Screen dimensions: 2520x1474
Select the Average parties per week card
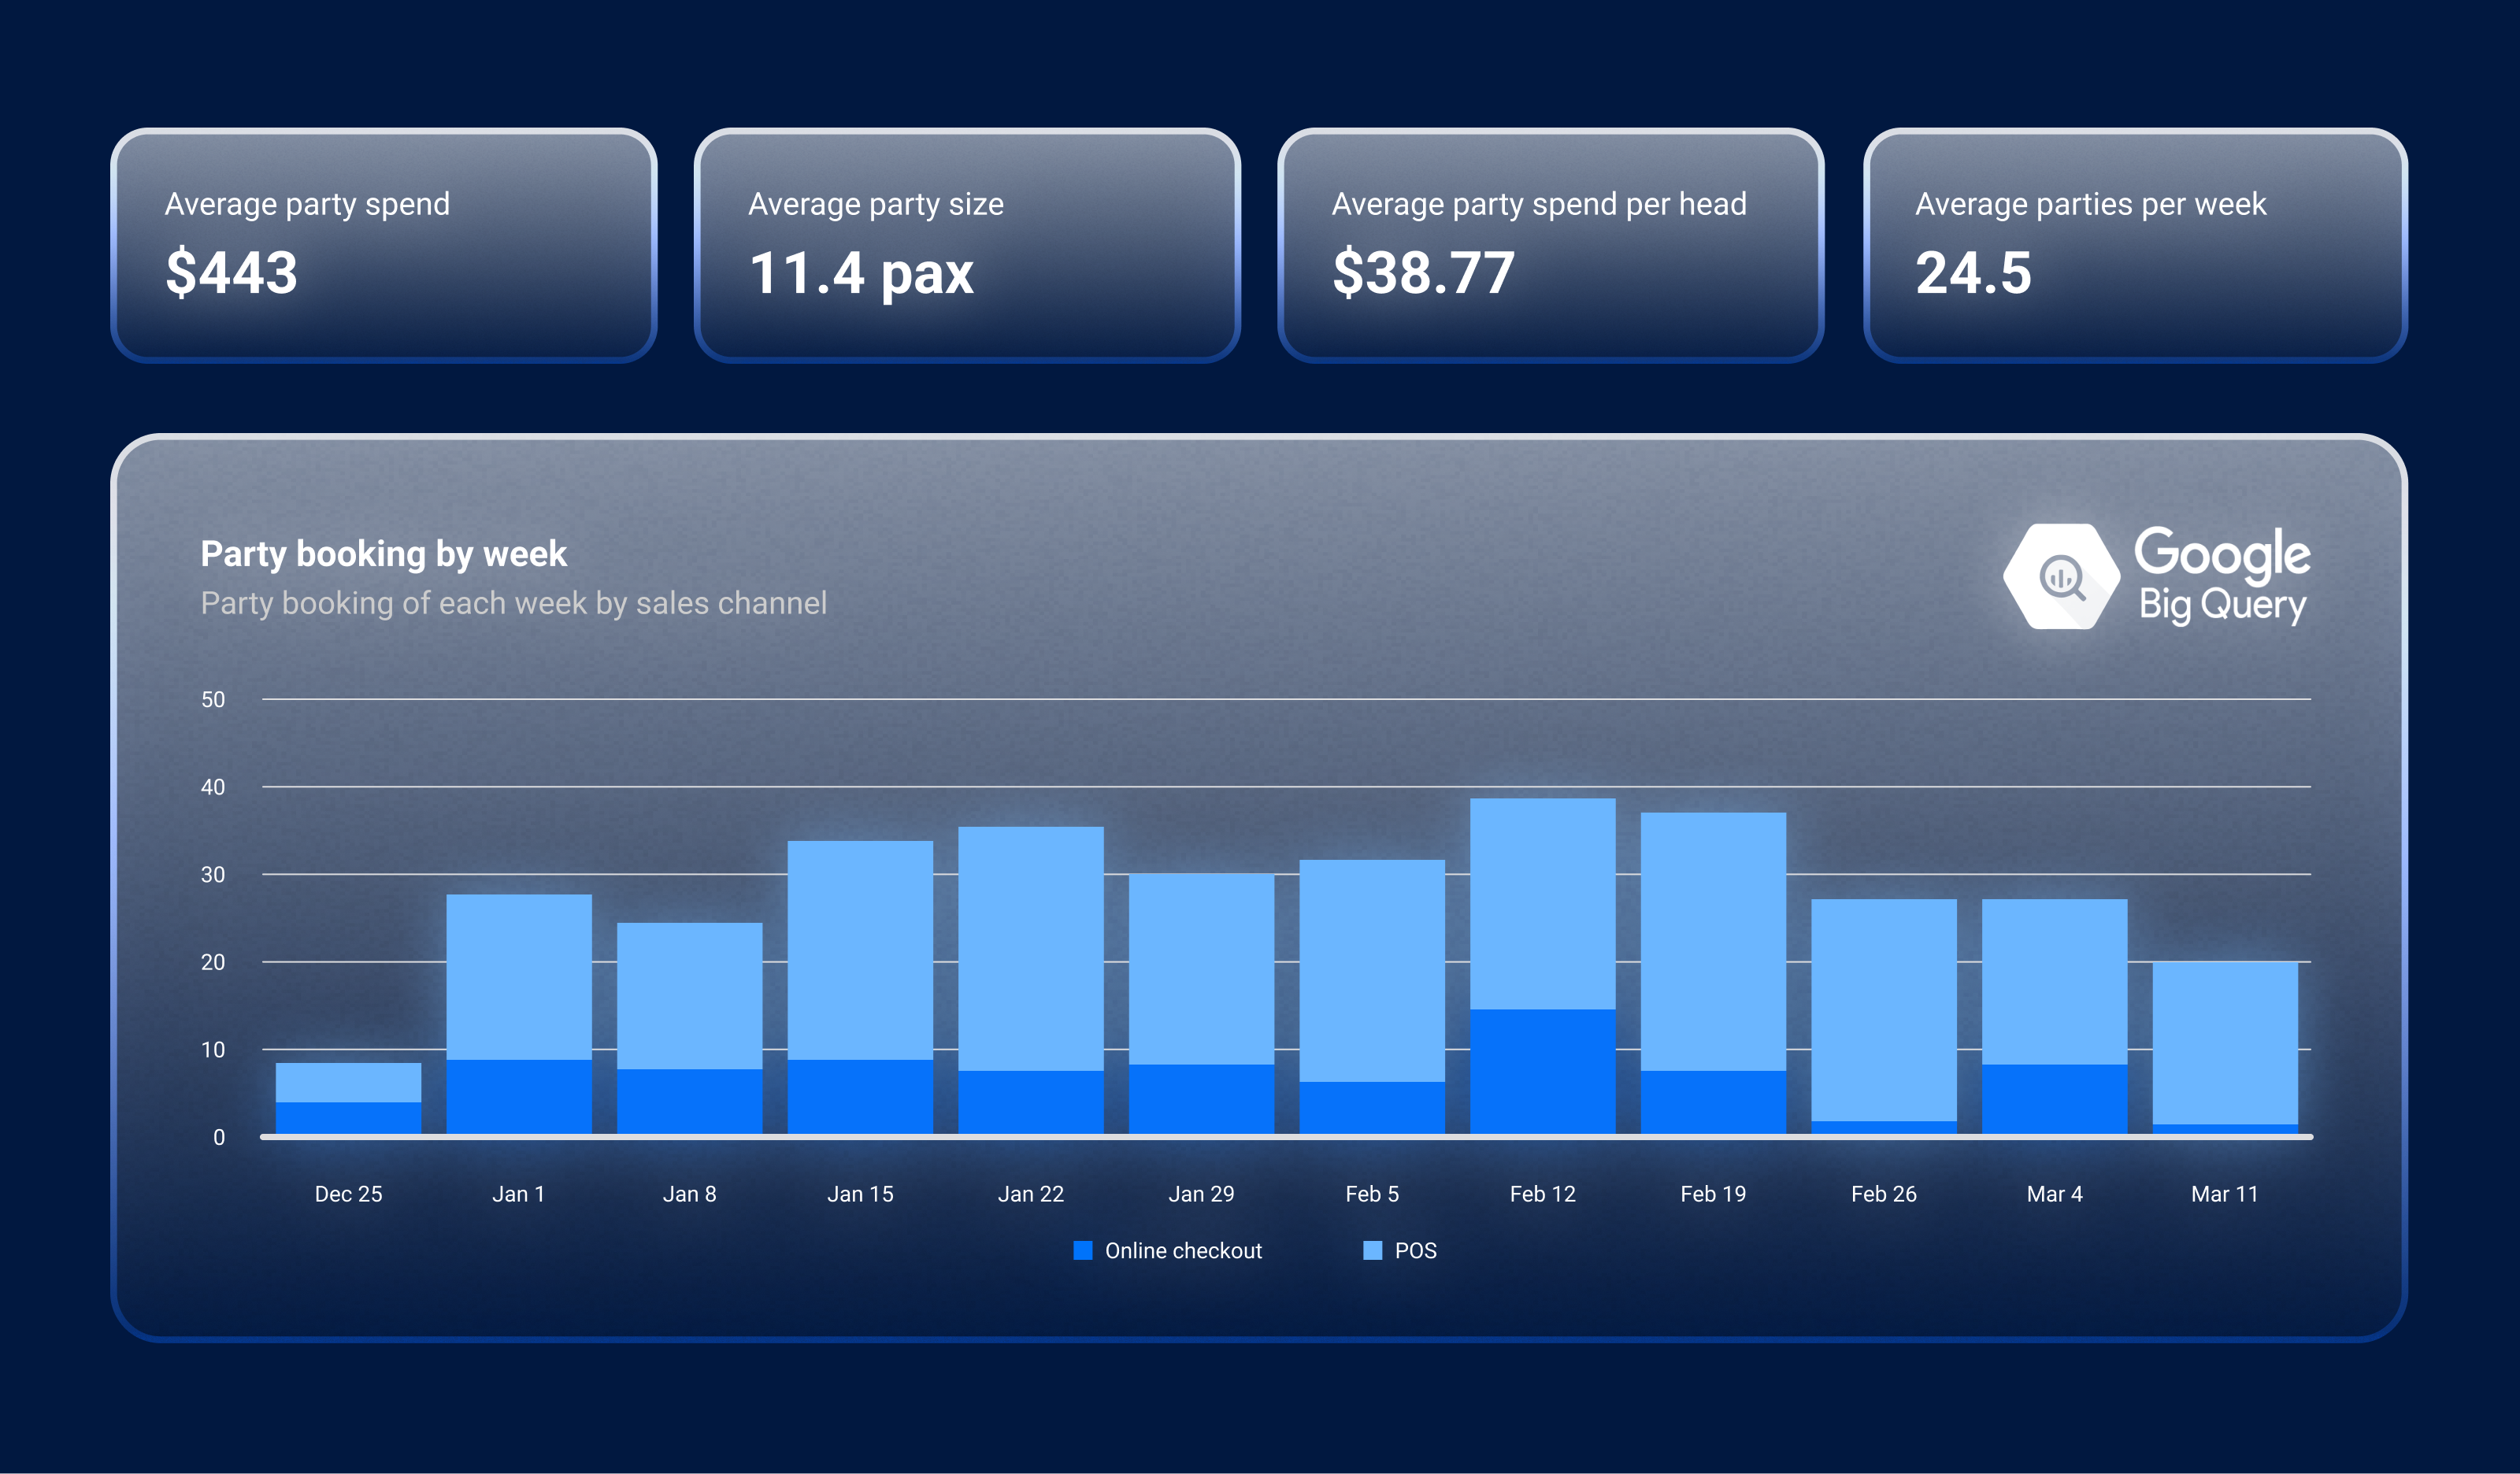tap(2135, 245)
